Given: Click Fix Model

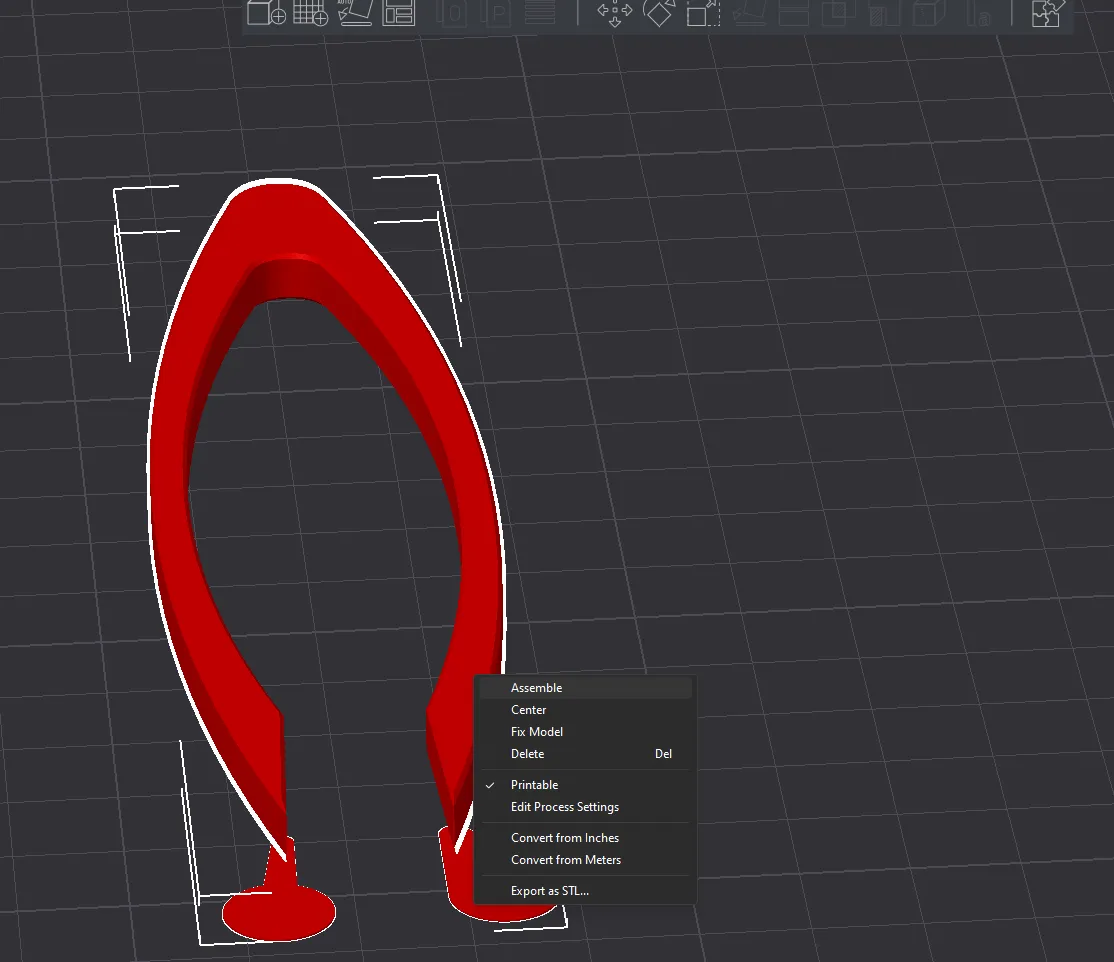Looking at the screenshot, I should [536, 731].
